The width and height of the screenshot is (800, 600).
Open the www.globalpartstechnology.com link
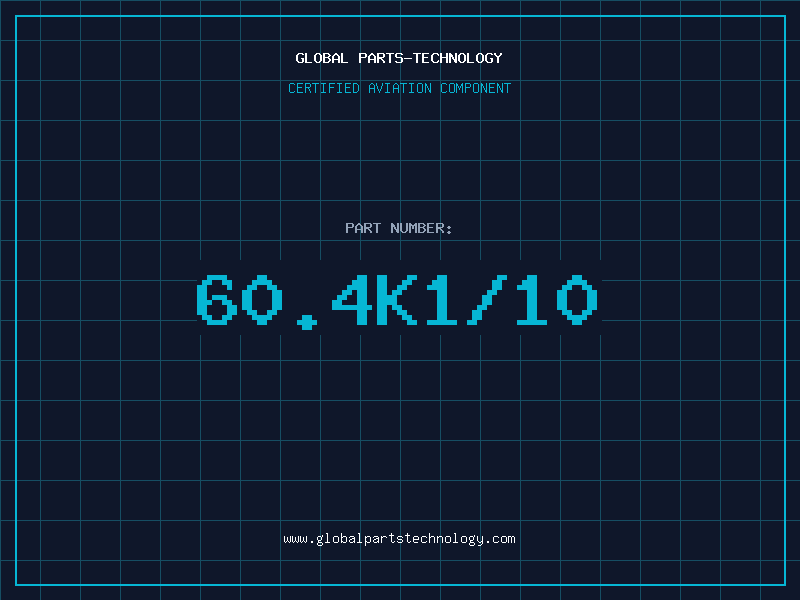click(x=399, y=539)
